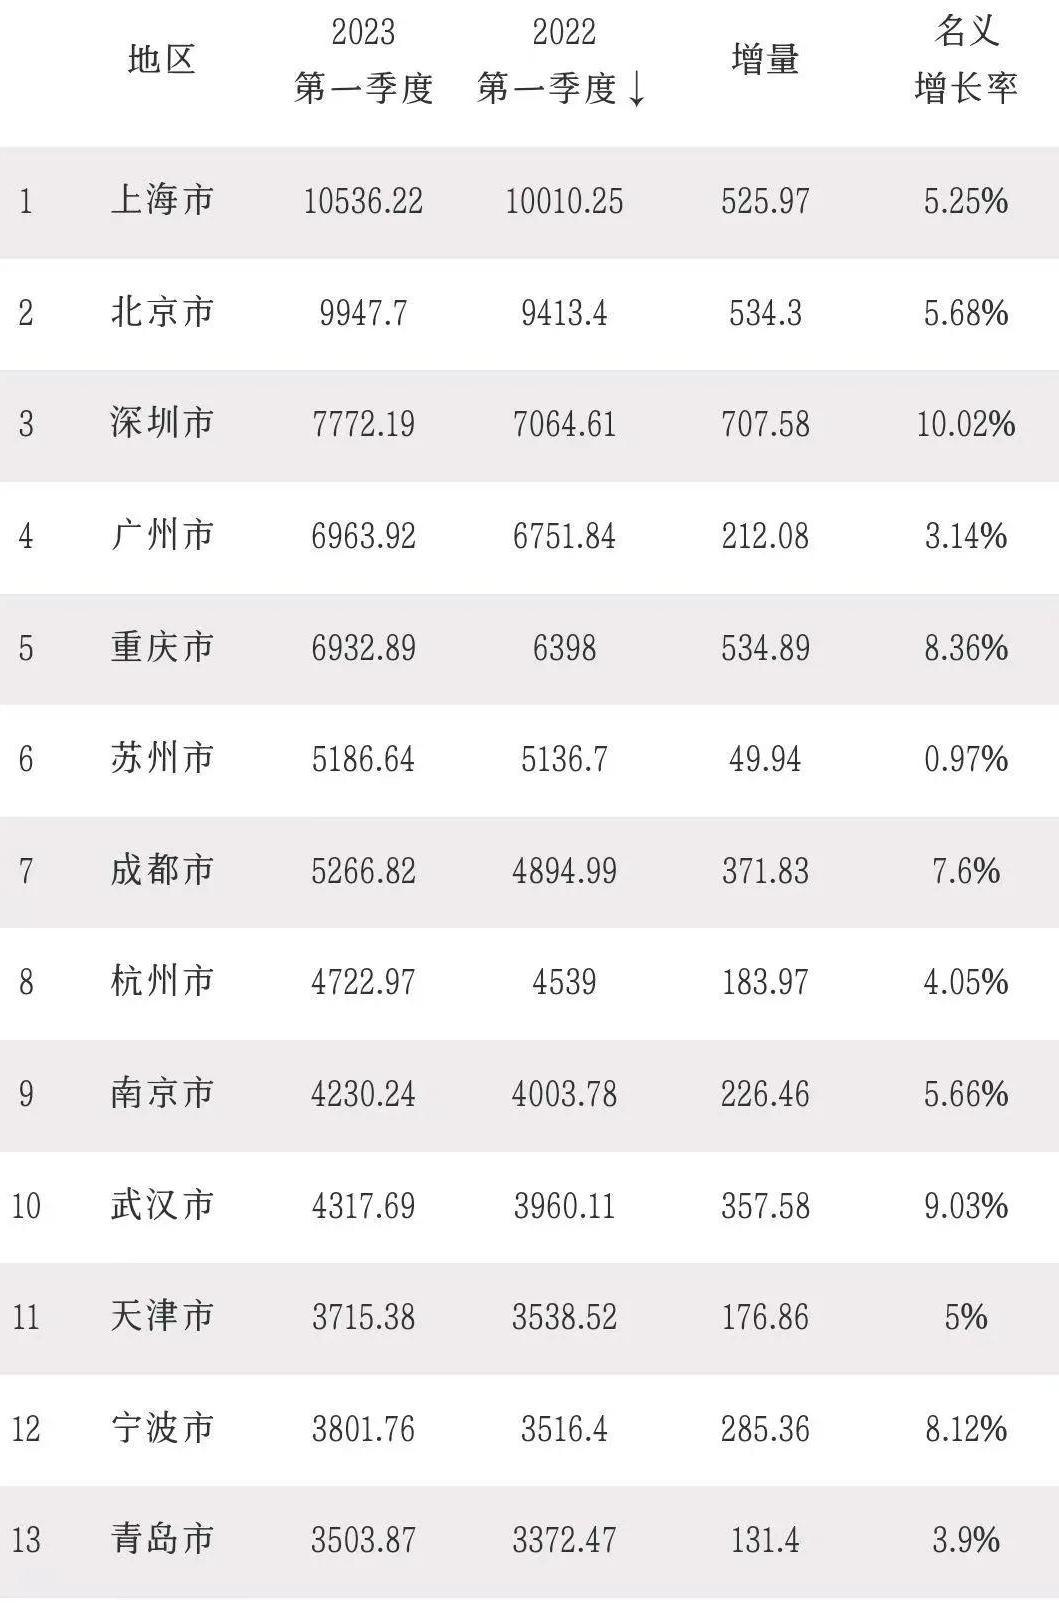Sort by the 2022 第一季度 header
This screenshot has width=1059, height=1621.
548,60
